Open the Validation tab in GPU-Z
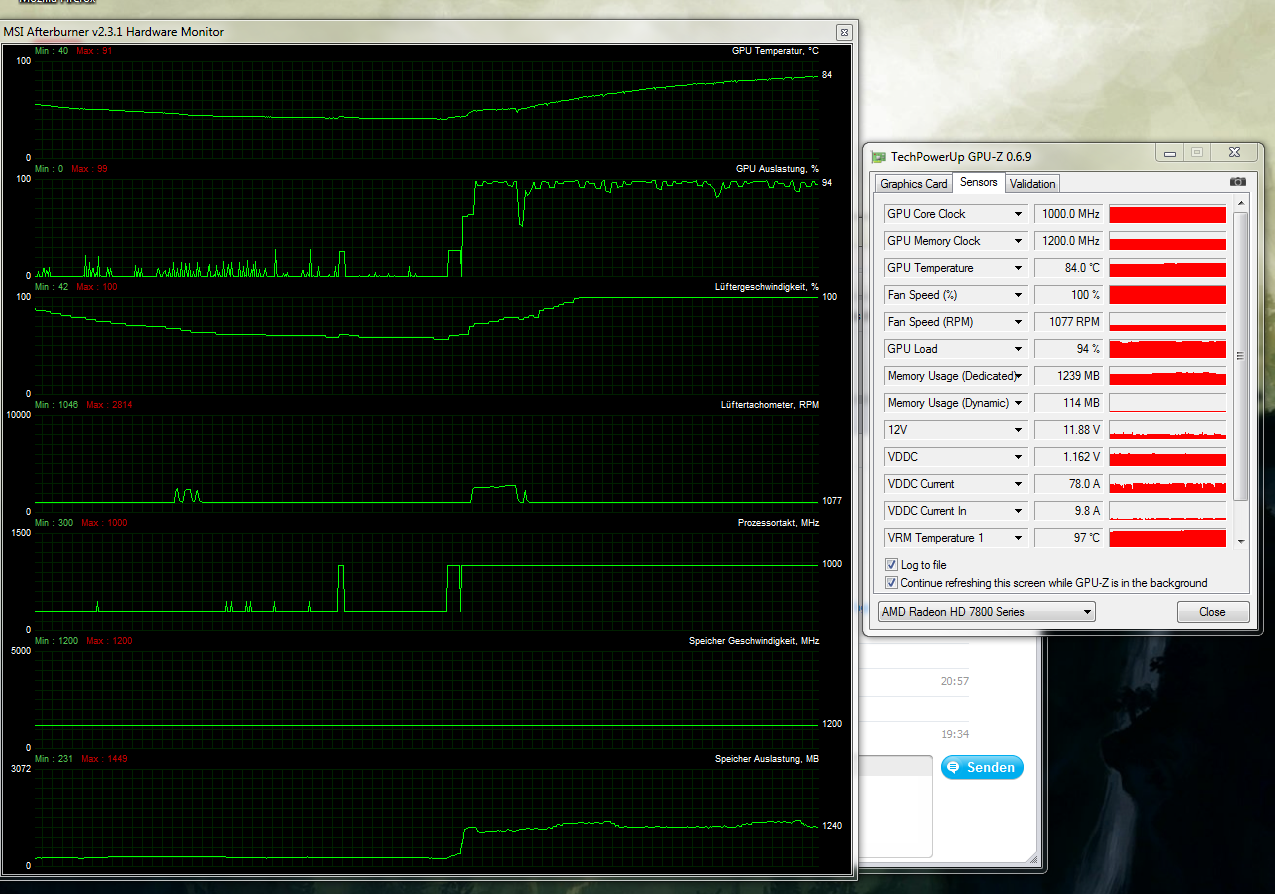The image size is (1275, 894). point(1032,184)
